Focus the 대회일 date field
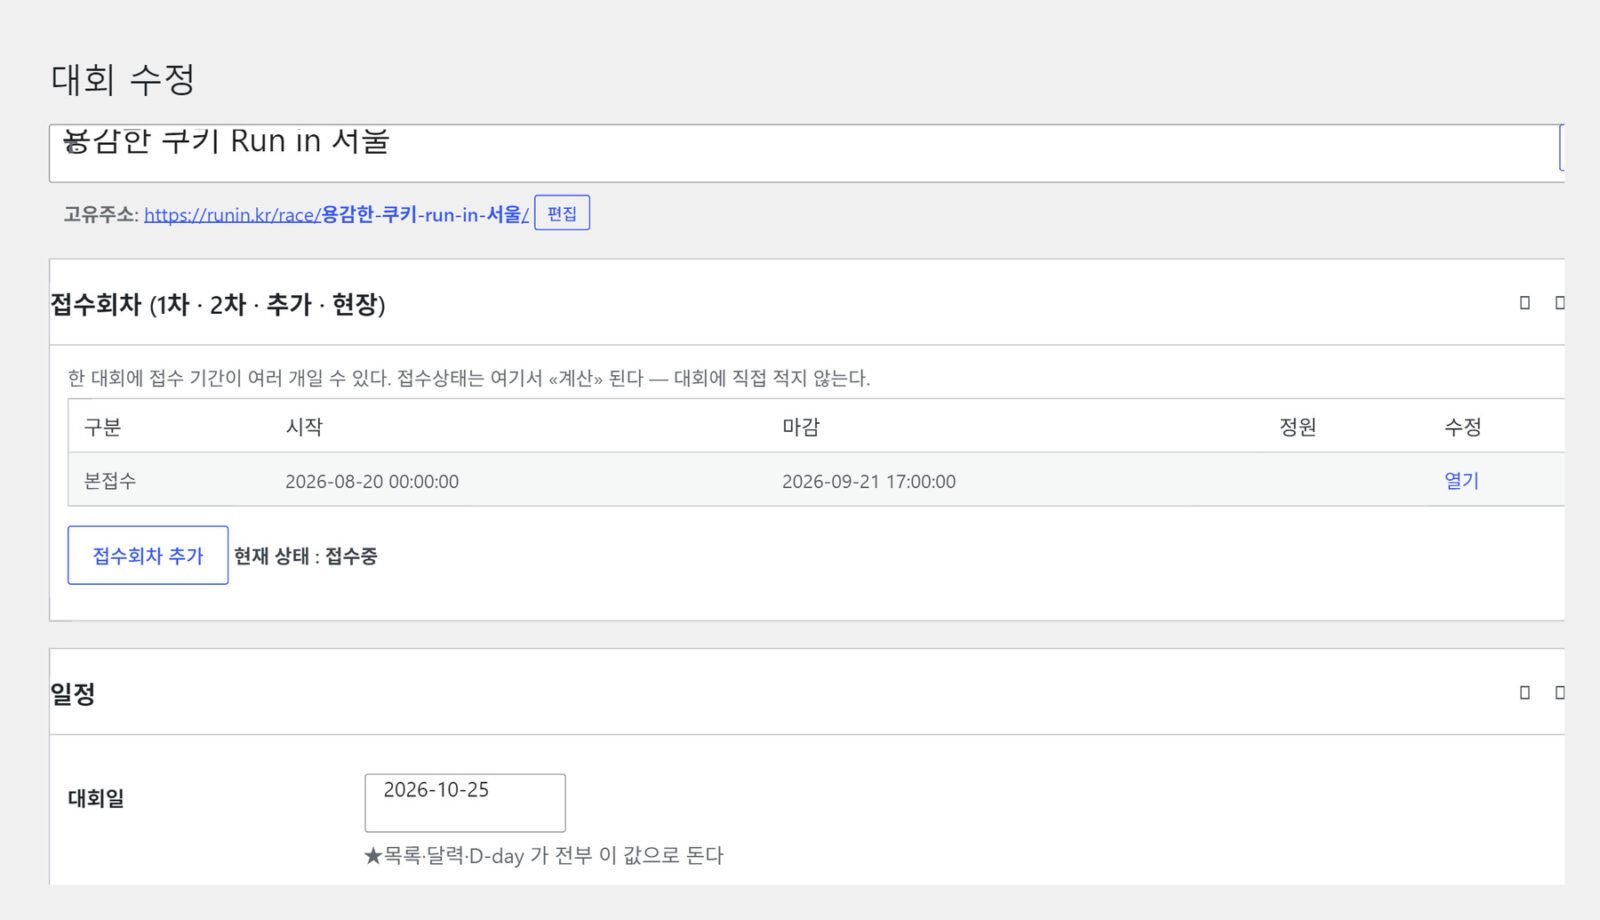 tap(465, 802)
